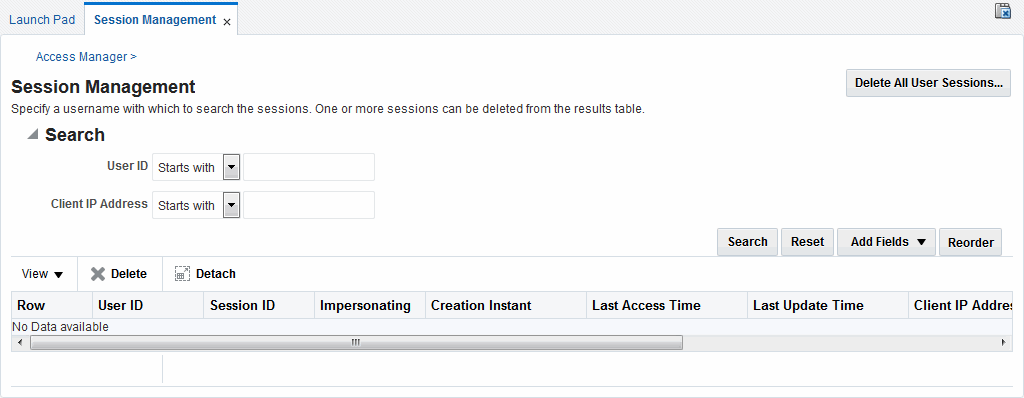Close the Session Management tab
Viewport: 1024px width, 398px height.
coord(227,22)
